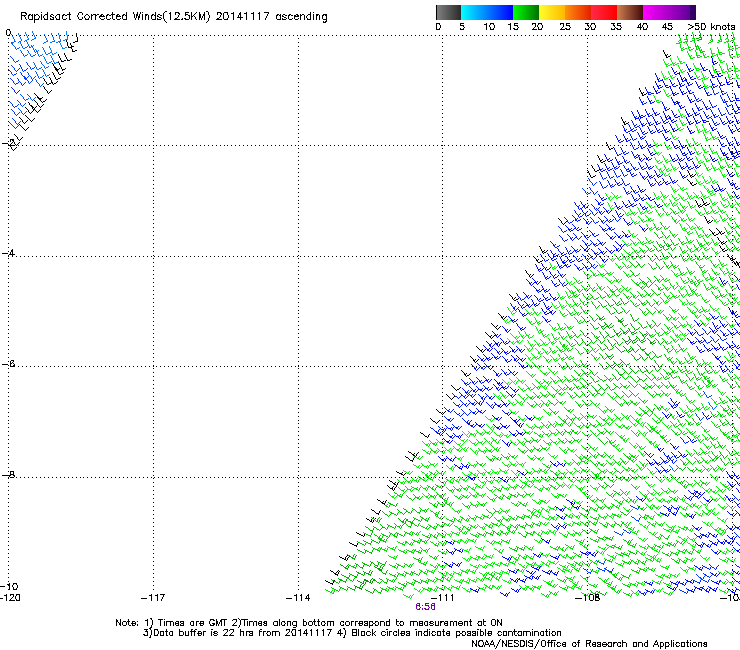Click the chart title 'Rapidscat Corrected Winds(12.5KM)'
740x650 pixels.
click(x=115, y=17)
